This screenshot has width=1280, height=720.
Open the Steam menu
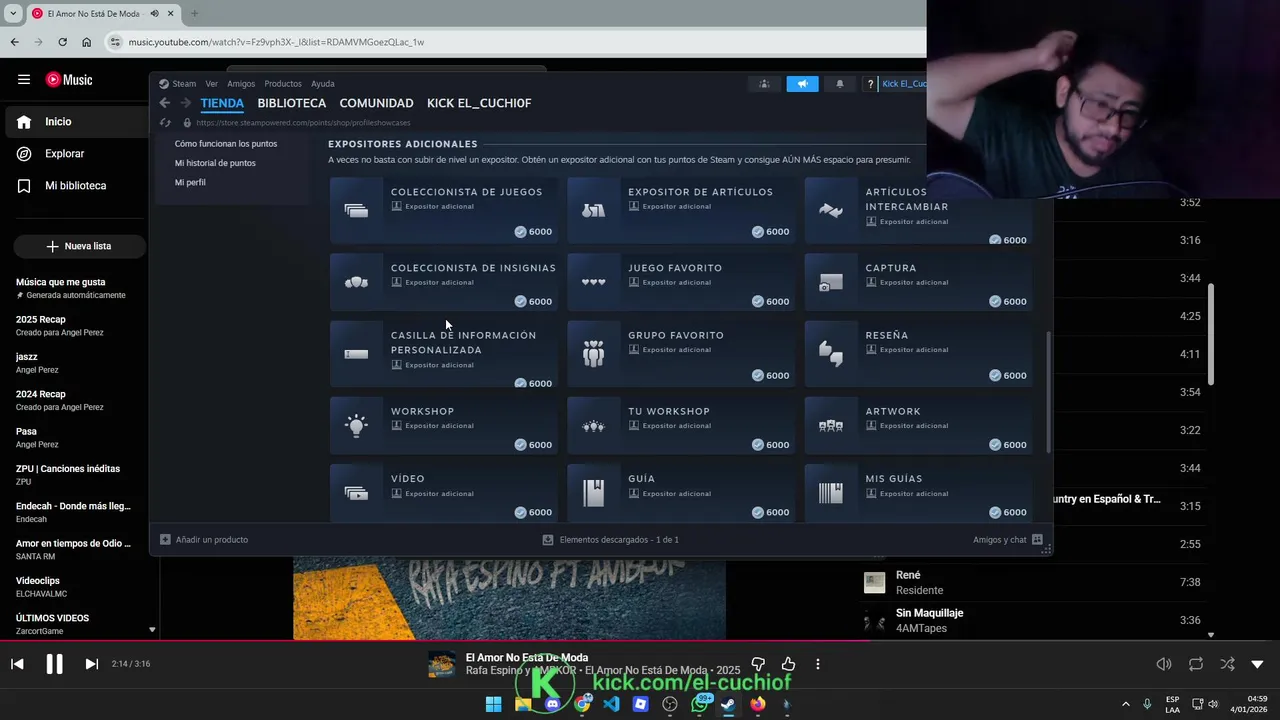[x=177, y=84]
